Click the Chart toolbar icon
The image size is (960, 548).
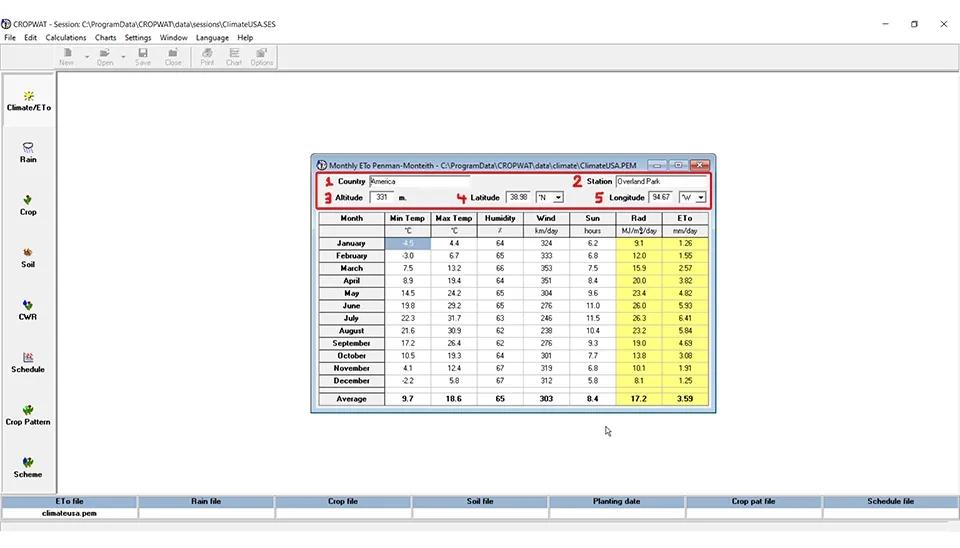(234, 57)
